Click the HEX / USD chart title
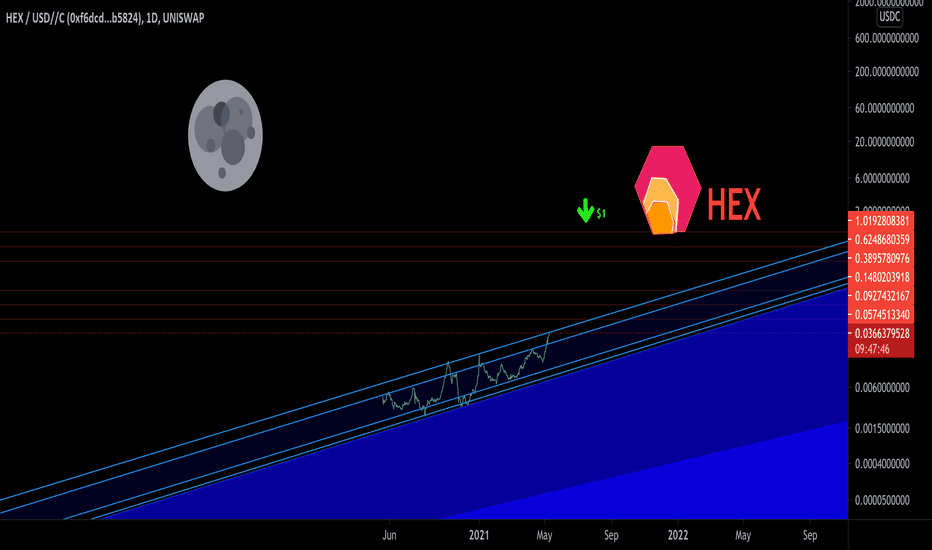Viewport: 932px width, 550px height. coord(105,18)
